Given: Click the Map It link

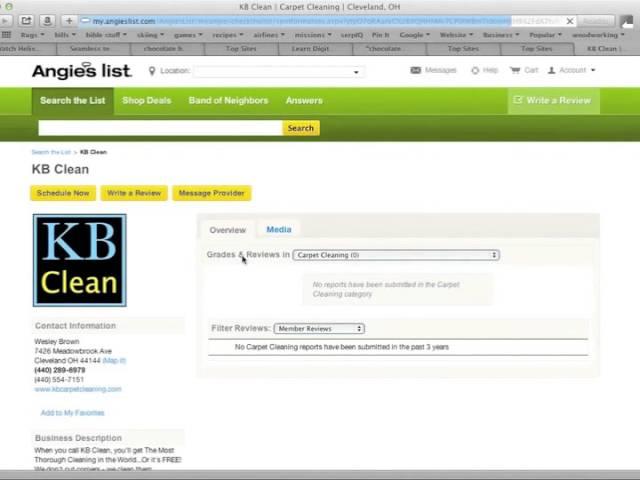Looking at the screenshot, I should (114, 361).
